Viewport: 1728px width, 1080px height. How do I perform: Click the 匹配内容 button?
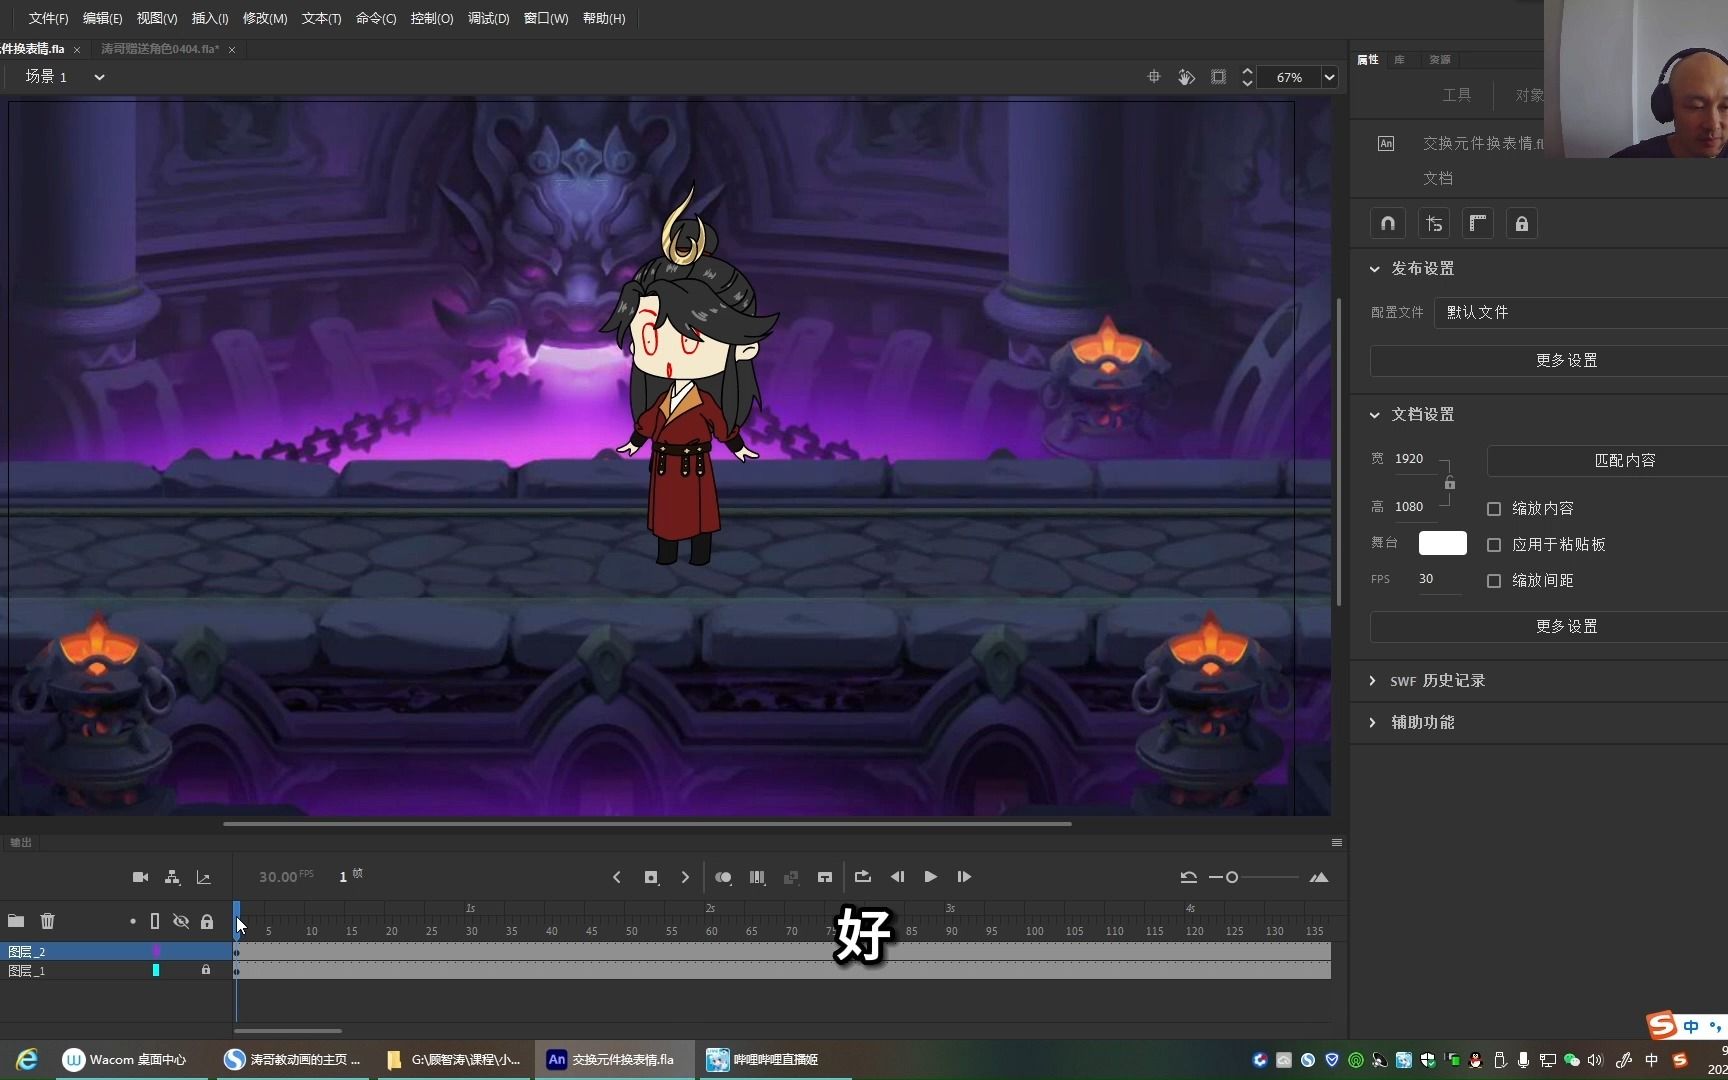tap(1607, 461)
